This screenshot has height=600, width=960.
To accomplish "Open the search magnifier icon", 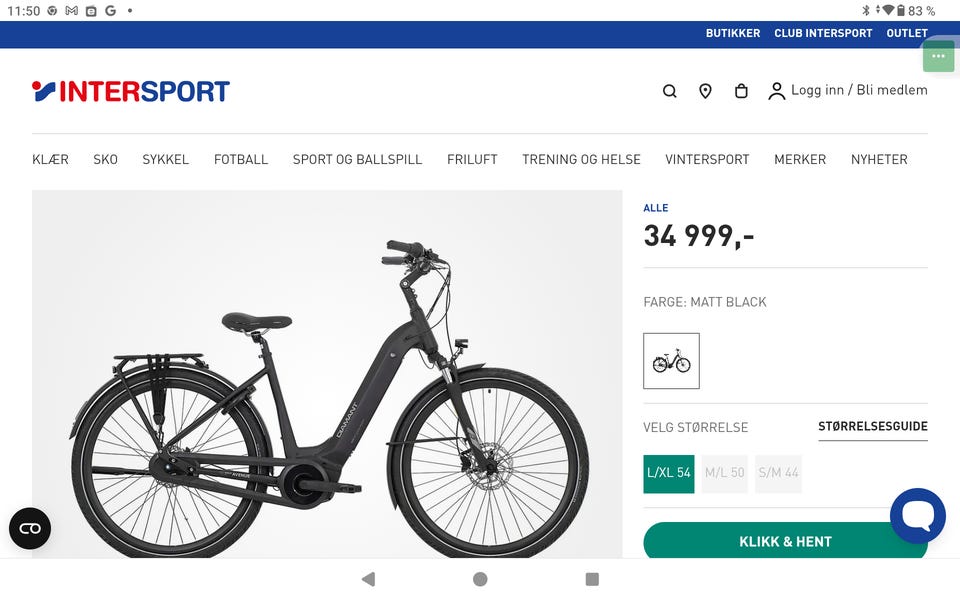I will click(x=669, y=91).
